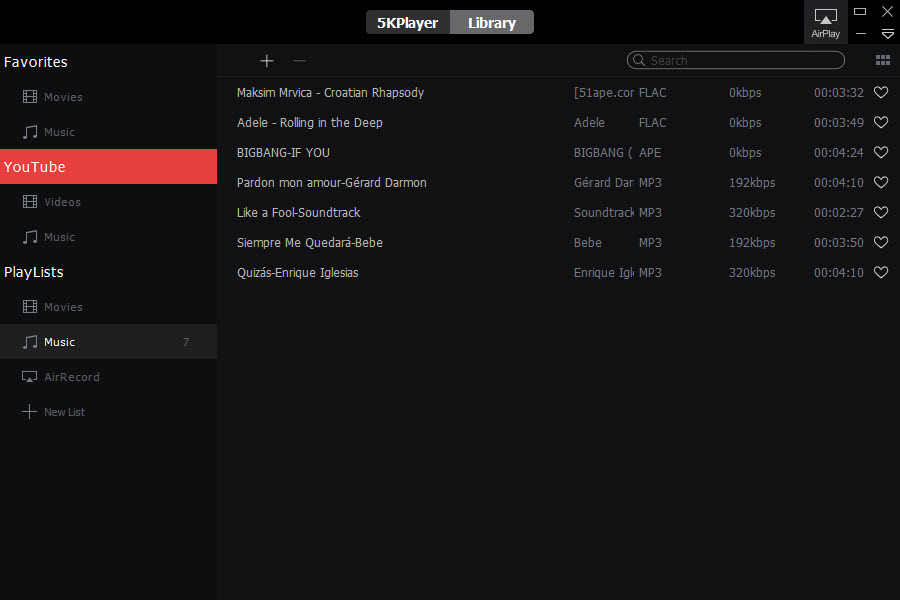
Task: Remove selected item with the minus icon
Action: pos(299,61)
